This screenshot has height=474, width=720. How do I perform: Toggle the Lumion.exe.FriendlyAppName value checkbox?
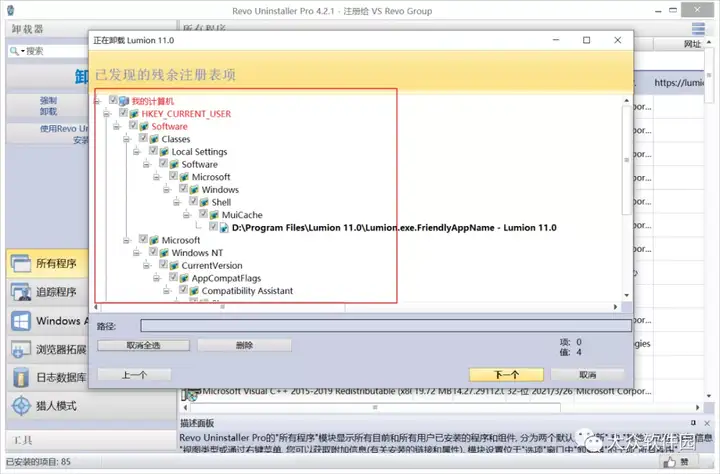[214, 226]
